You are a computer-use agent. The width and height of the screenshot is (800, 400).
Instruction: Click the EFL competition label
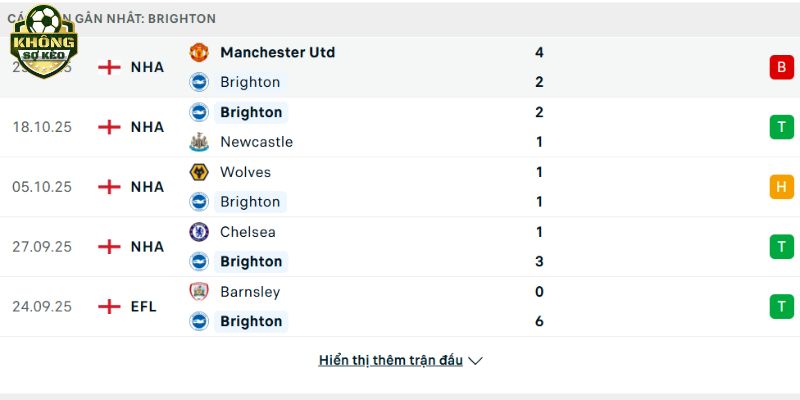tap(143, 307)
